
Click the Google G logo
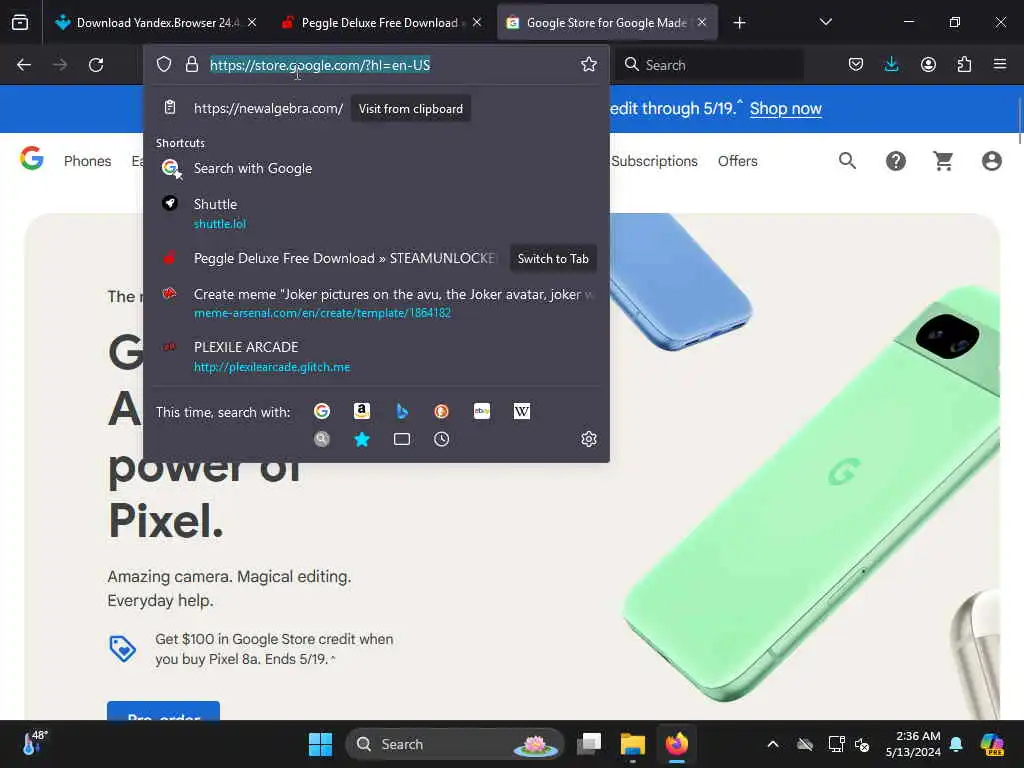coord(31,158)
